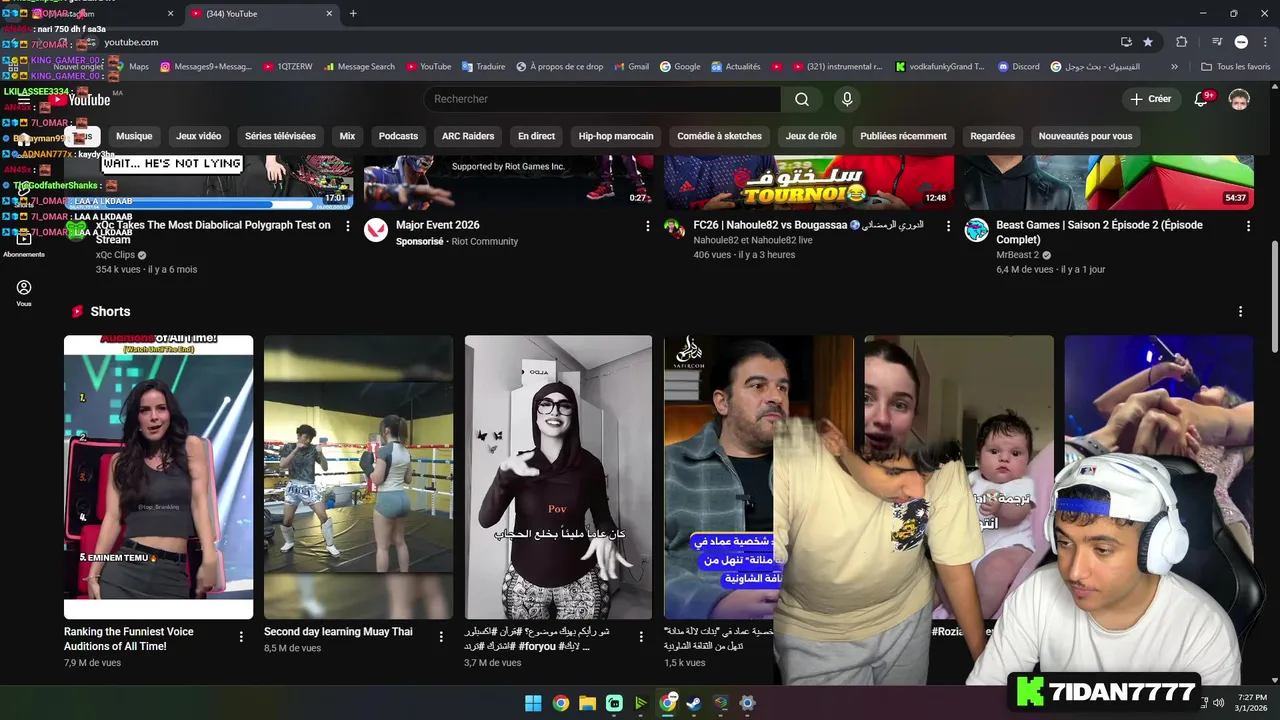Close the (344) YouTube tab

(x=329, y=13)
